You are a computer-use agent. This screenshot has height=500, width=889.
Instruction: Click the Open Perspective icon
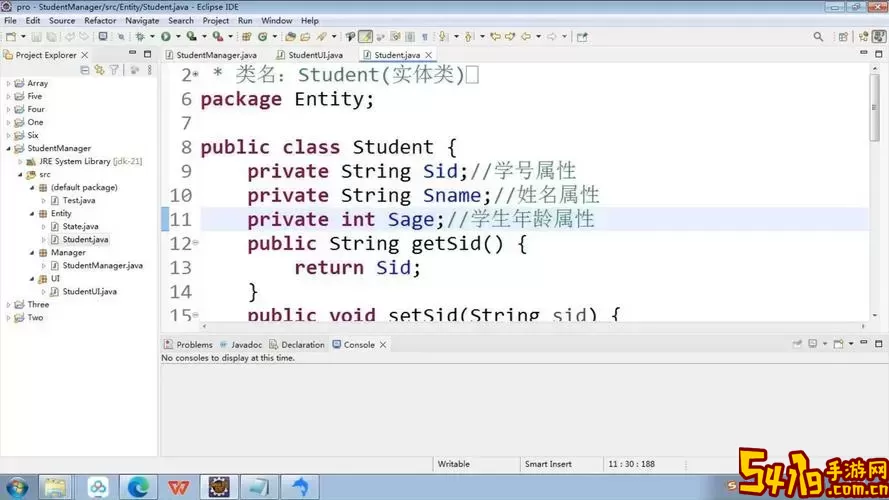[844, 37]
